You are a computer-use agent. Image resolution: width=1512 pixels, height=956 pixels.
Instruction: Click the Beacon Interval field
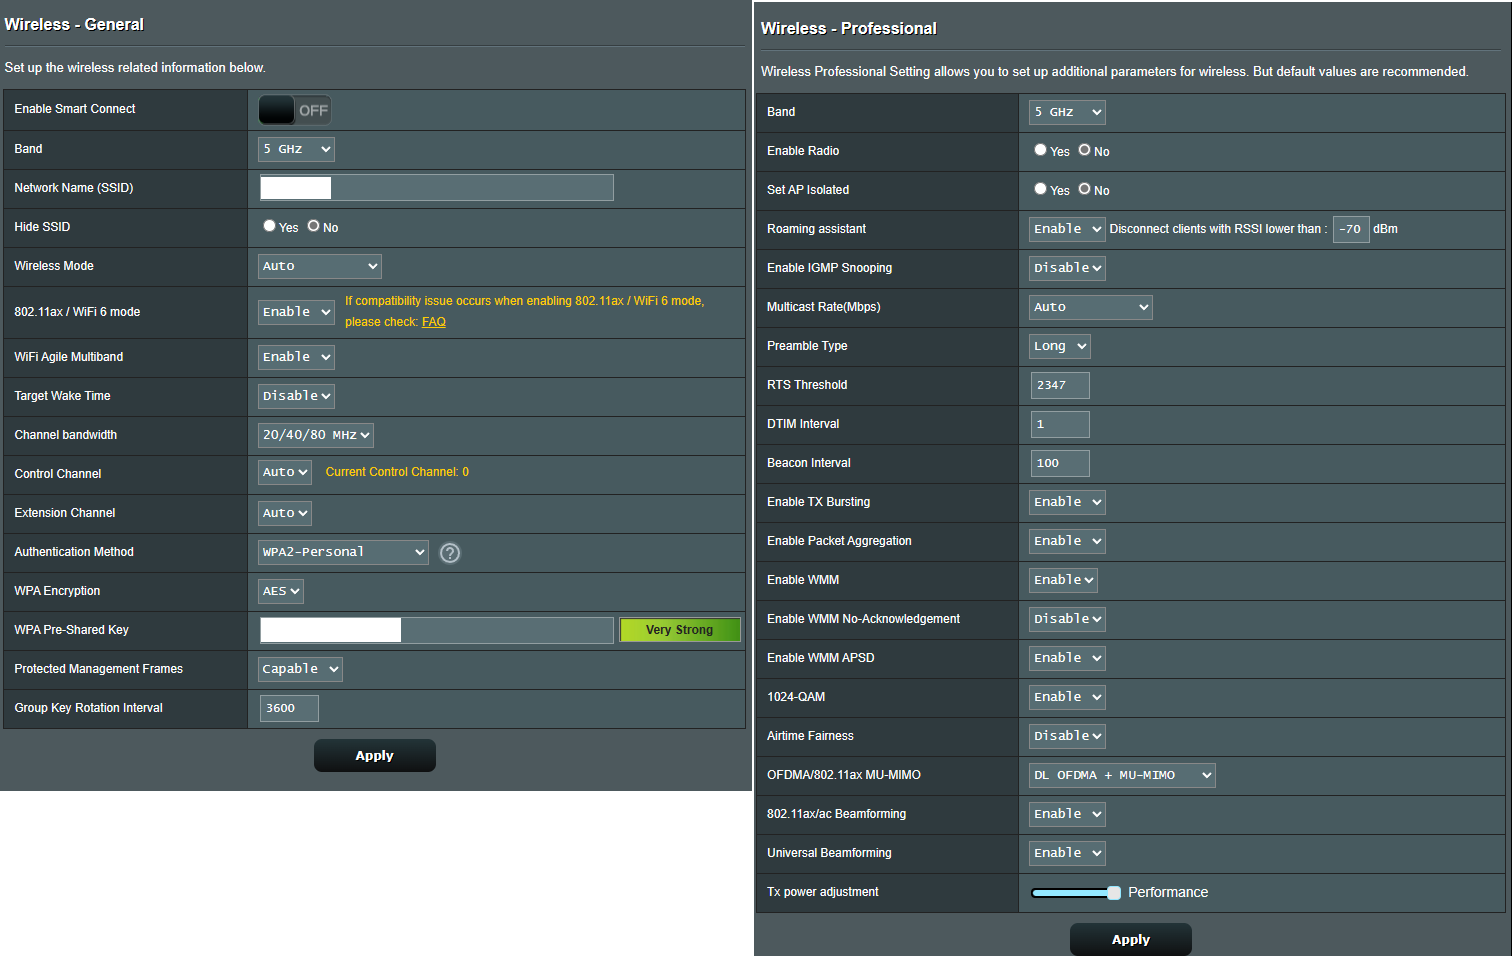click(x=1060, y=463)
